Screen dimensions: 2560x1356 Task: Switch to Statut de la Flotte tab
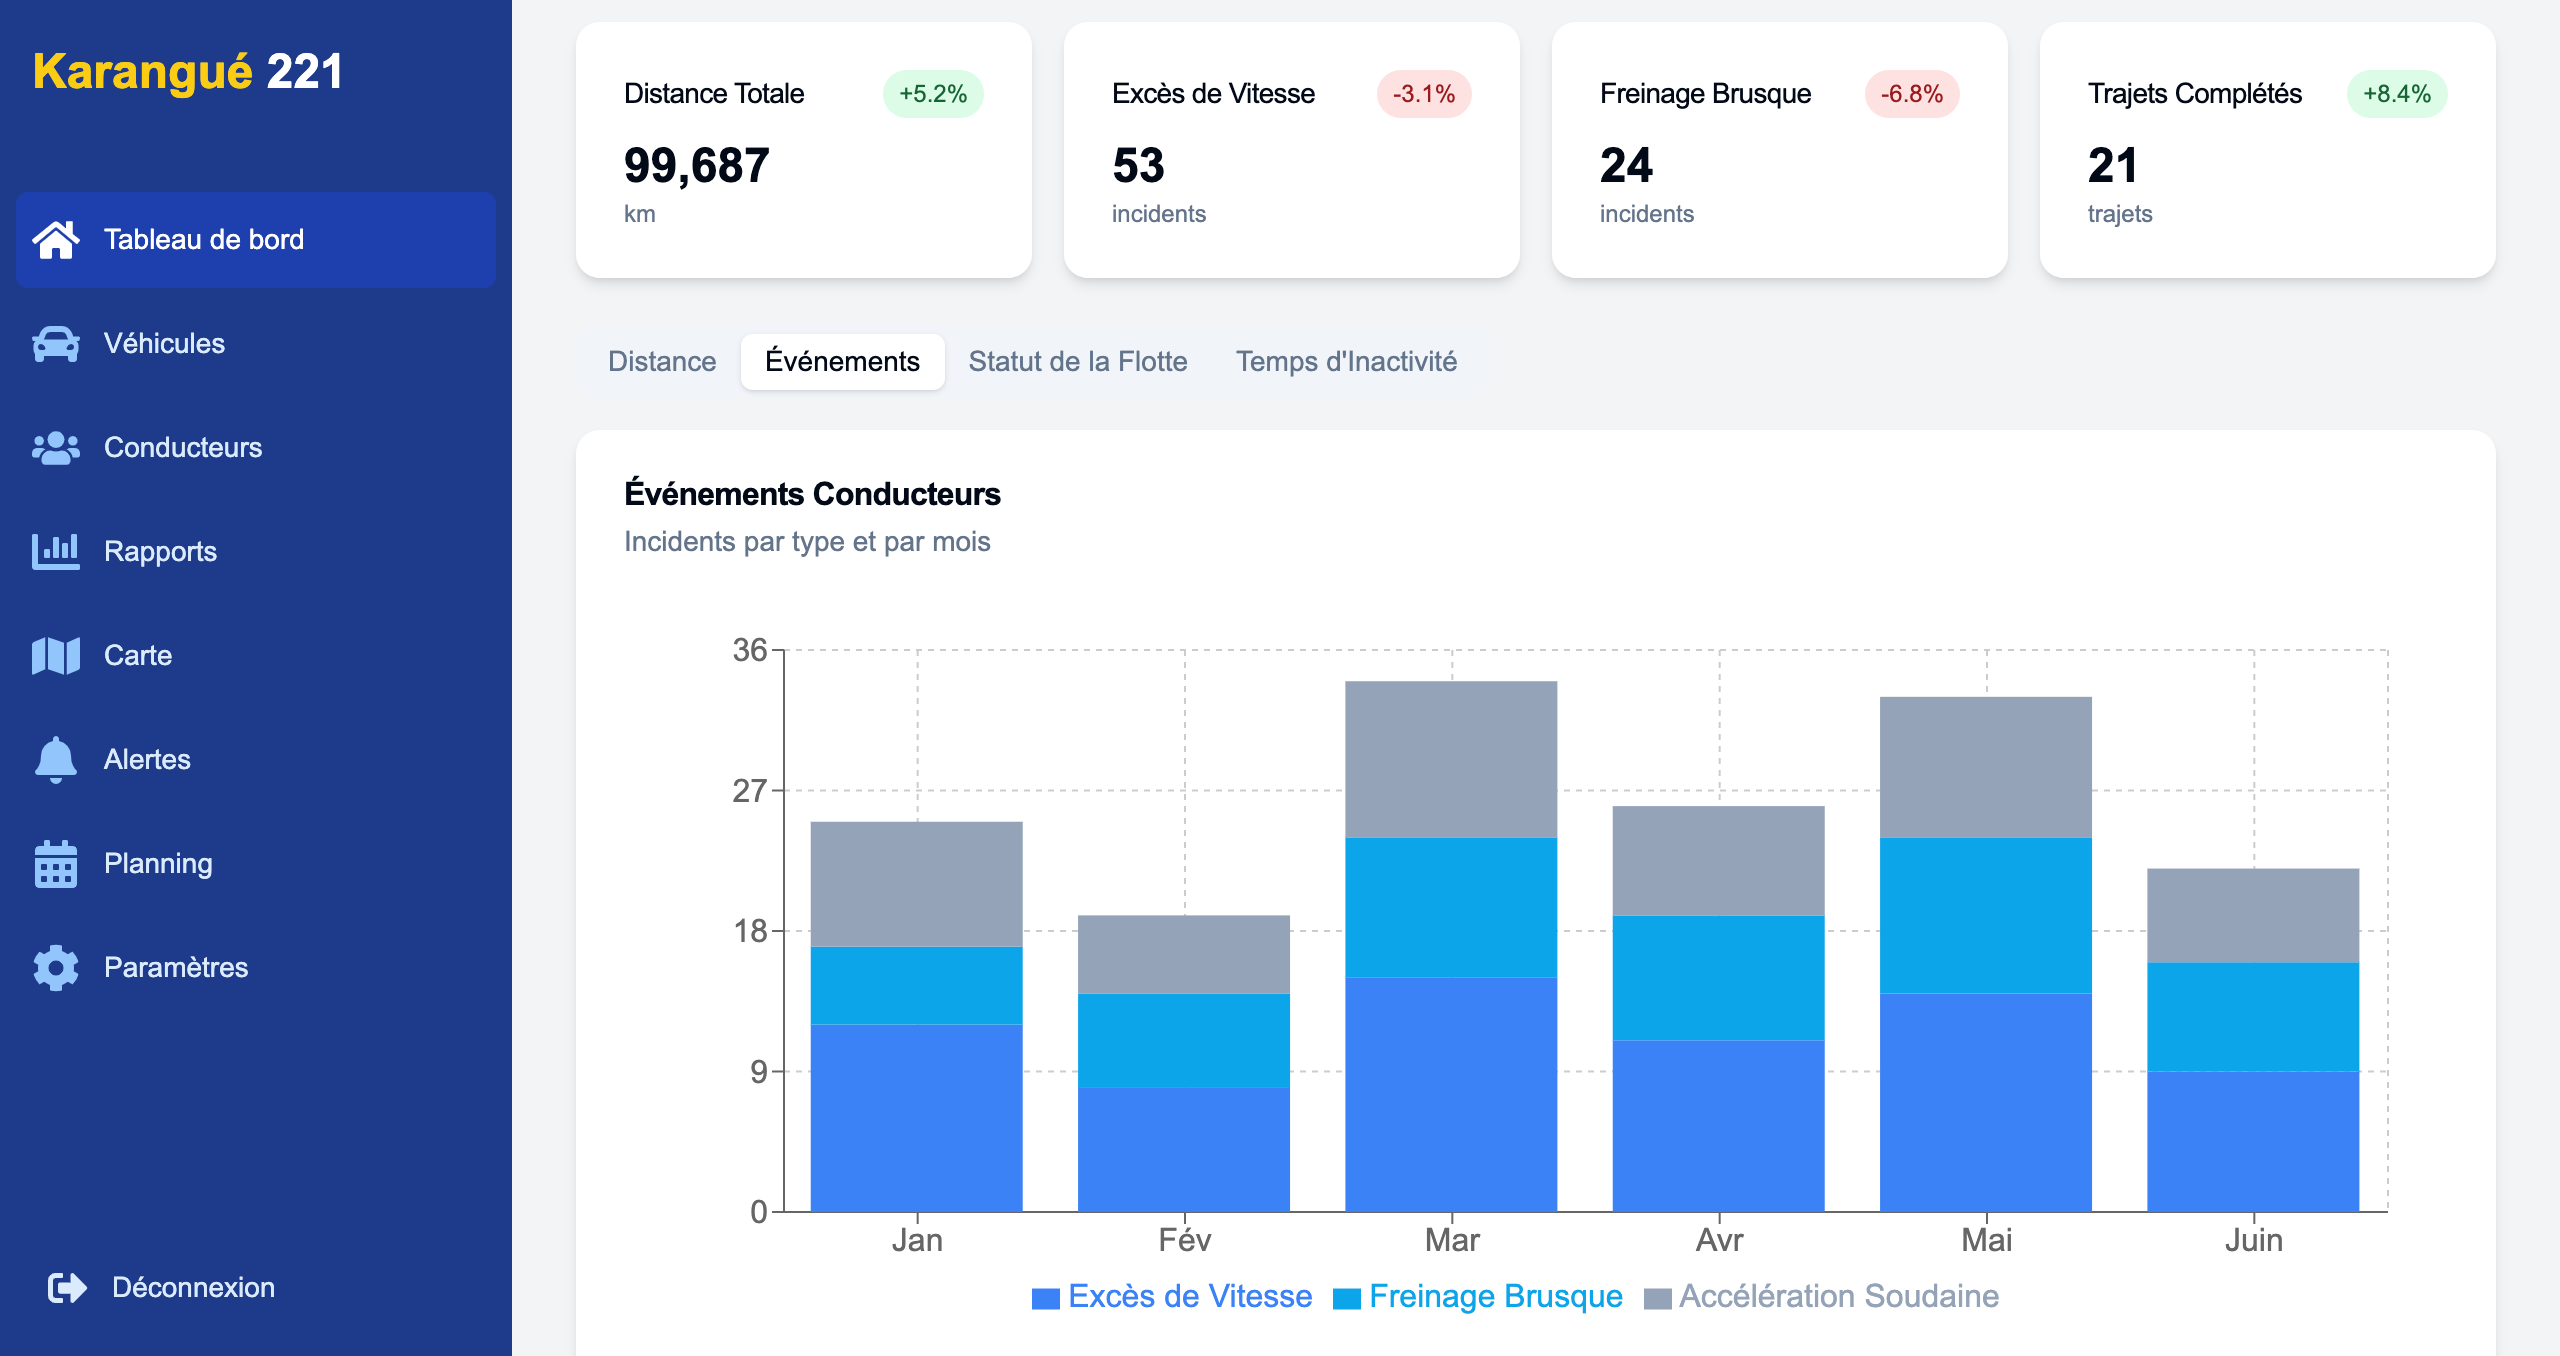(x=1078, y=362)
